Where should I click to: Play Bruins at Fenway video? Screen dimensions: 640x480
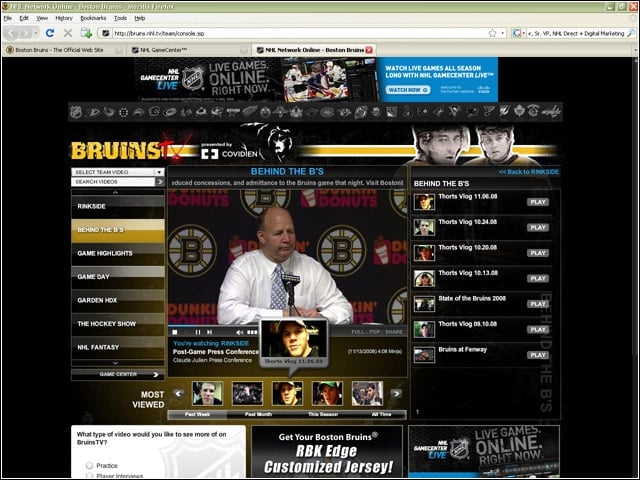click(538, 355)
